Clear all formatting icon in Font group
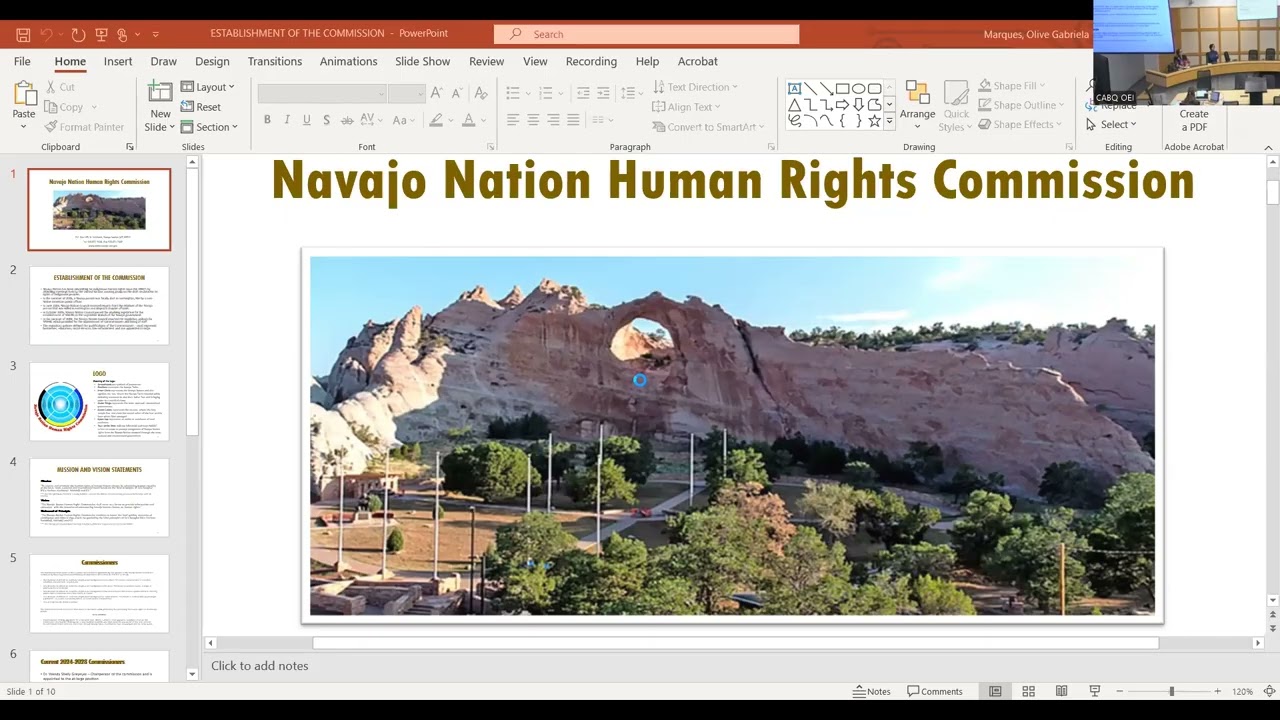 [481, 93]
